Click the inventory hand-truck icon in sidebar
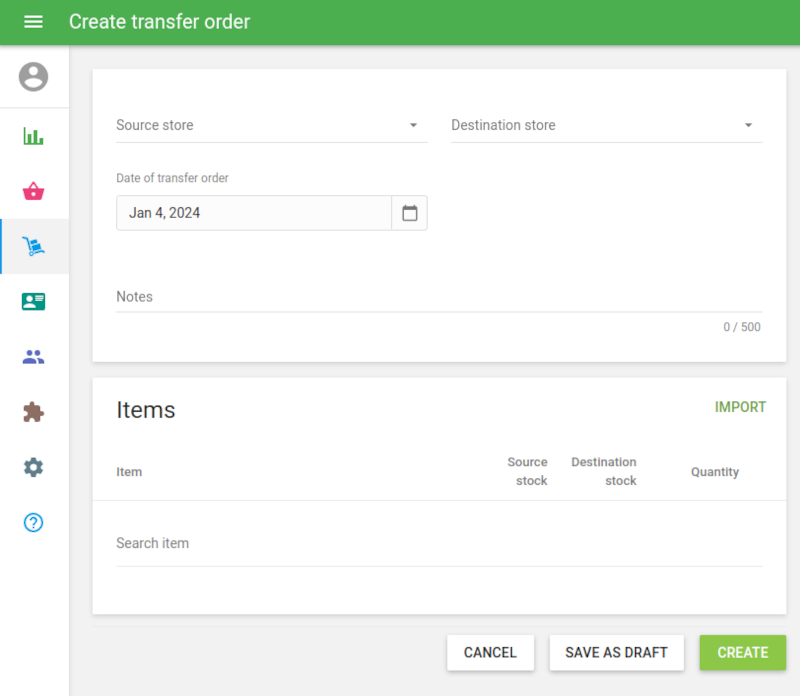Image resolution: width=800 pixels, height=696 pixels. [33, 246]
